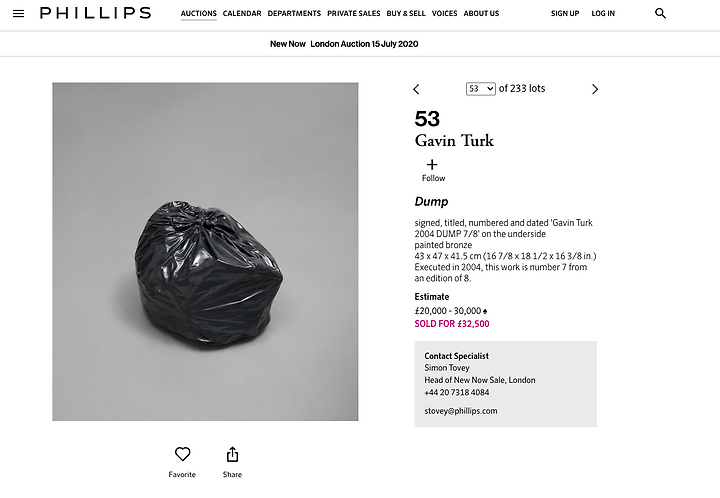Open New Now London Auction link
Viewport: 720px width, 498px height.
[359, 44]
